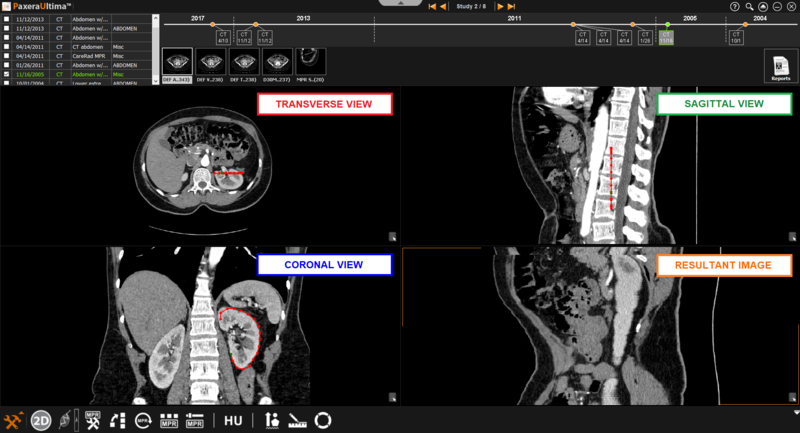Viewport: 800px width, 433px height.
Task: Go to the next study
Action: point(498,7)
